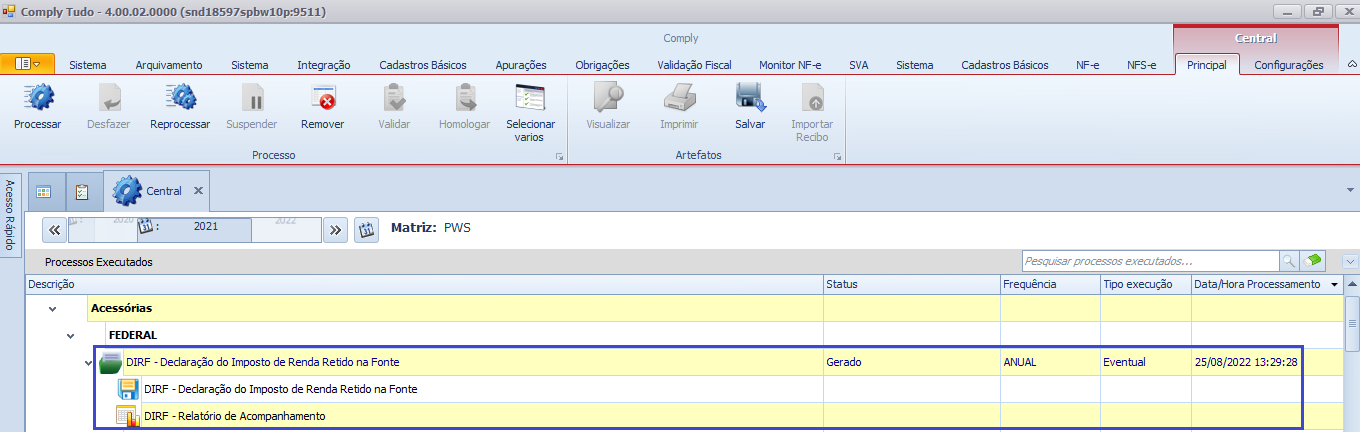
Task: Collapse the DIRF declaration folder row
Action: click(89, 362)
